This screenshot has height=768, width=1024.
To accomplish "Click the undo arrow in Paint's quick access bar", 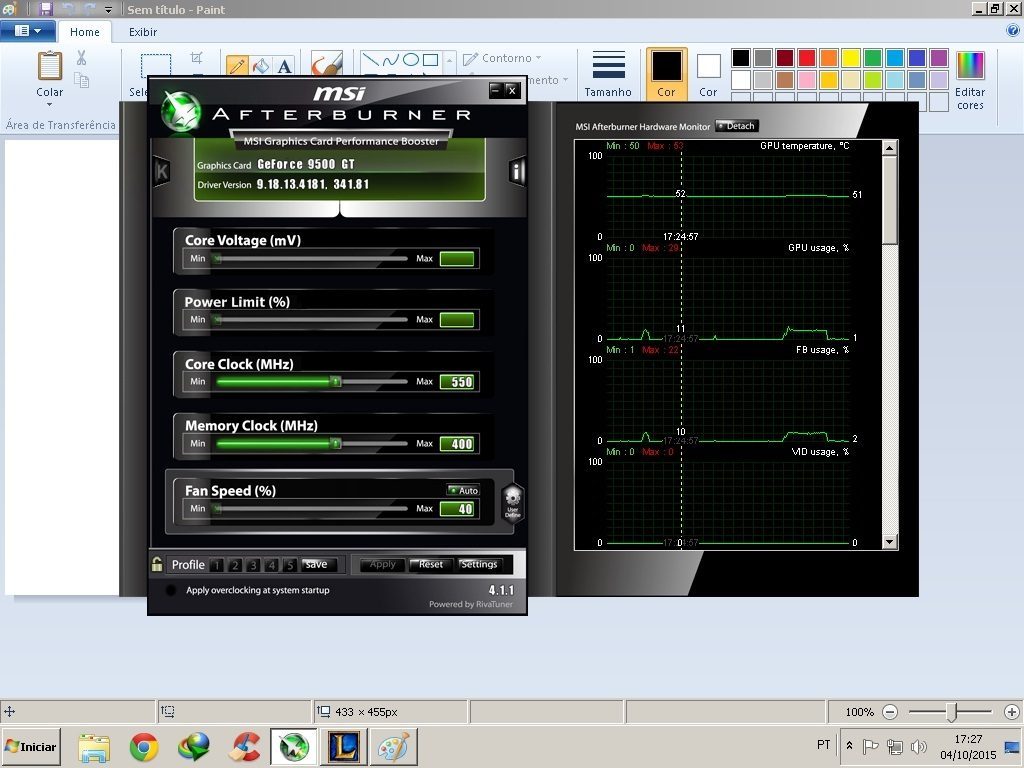I will [67, 9].
